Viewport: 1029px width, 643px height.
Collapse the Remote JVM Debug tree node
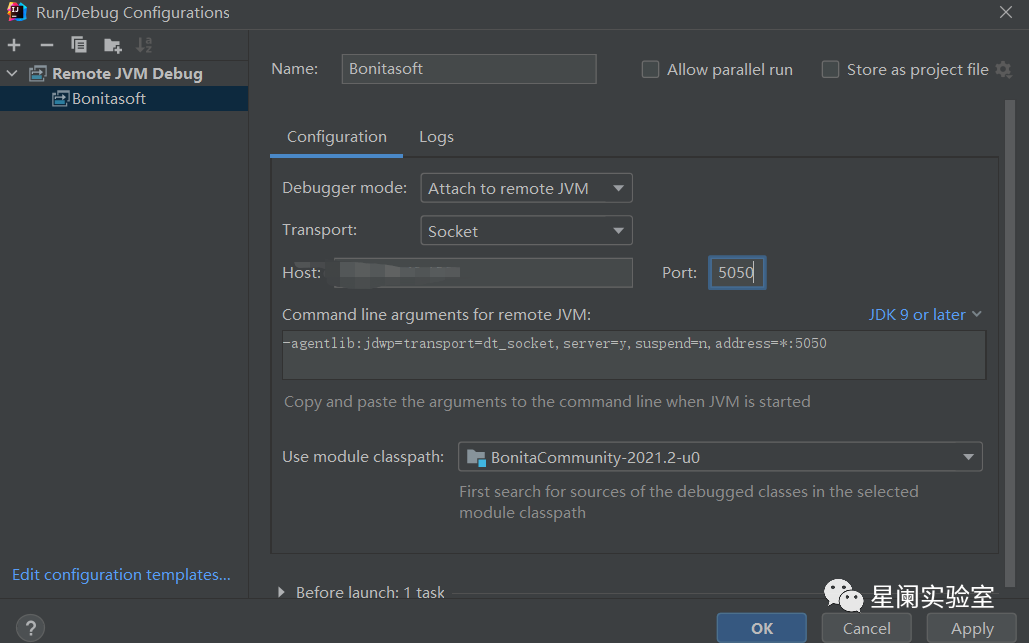point(12,73)
